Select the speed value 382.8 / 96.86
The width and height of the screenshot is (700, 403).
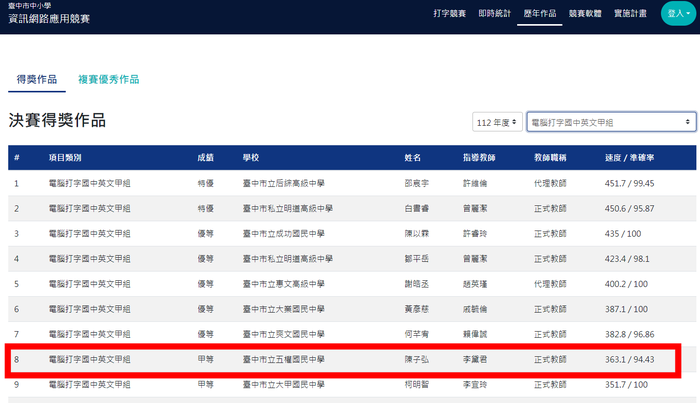coord(629,334)
